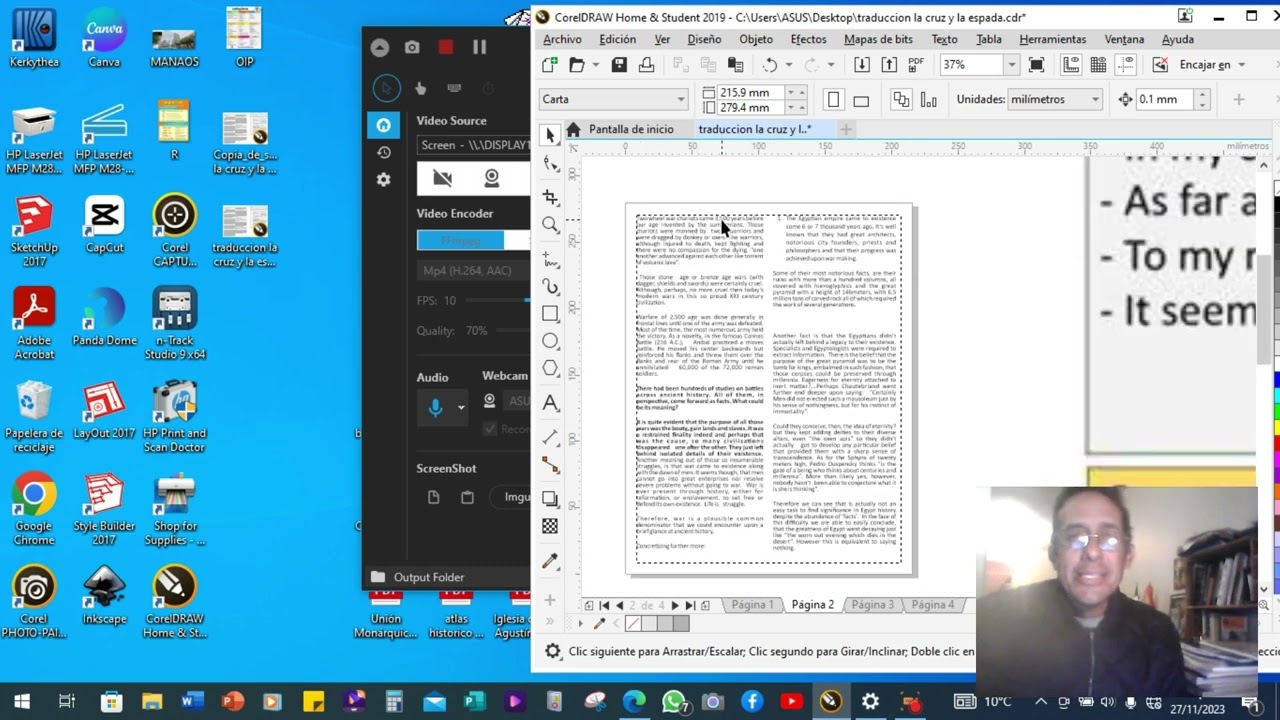Image resolution: width=1280 pixels, height=720 pixels.
Task: Select the Polygon tool
Action: 550,369
